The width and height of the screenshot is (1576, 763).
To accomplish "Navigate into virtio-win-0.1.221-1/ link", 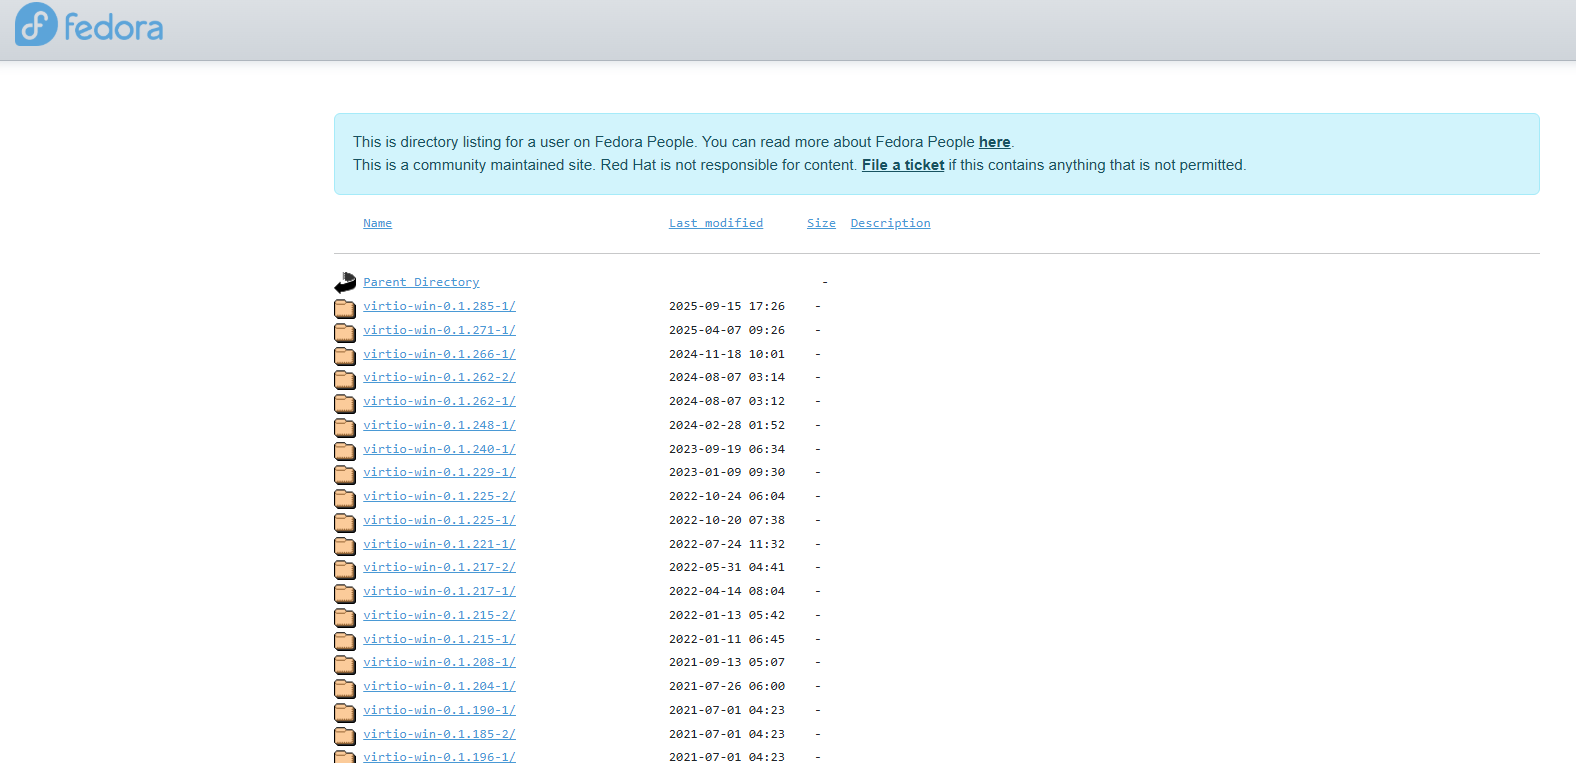I will (x=439, y=544).
